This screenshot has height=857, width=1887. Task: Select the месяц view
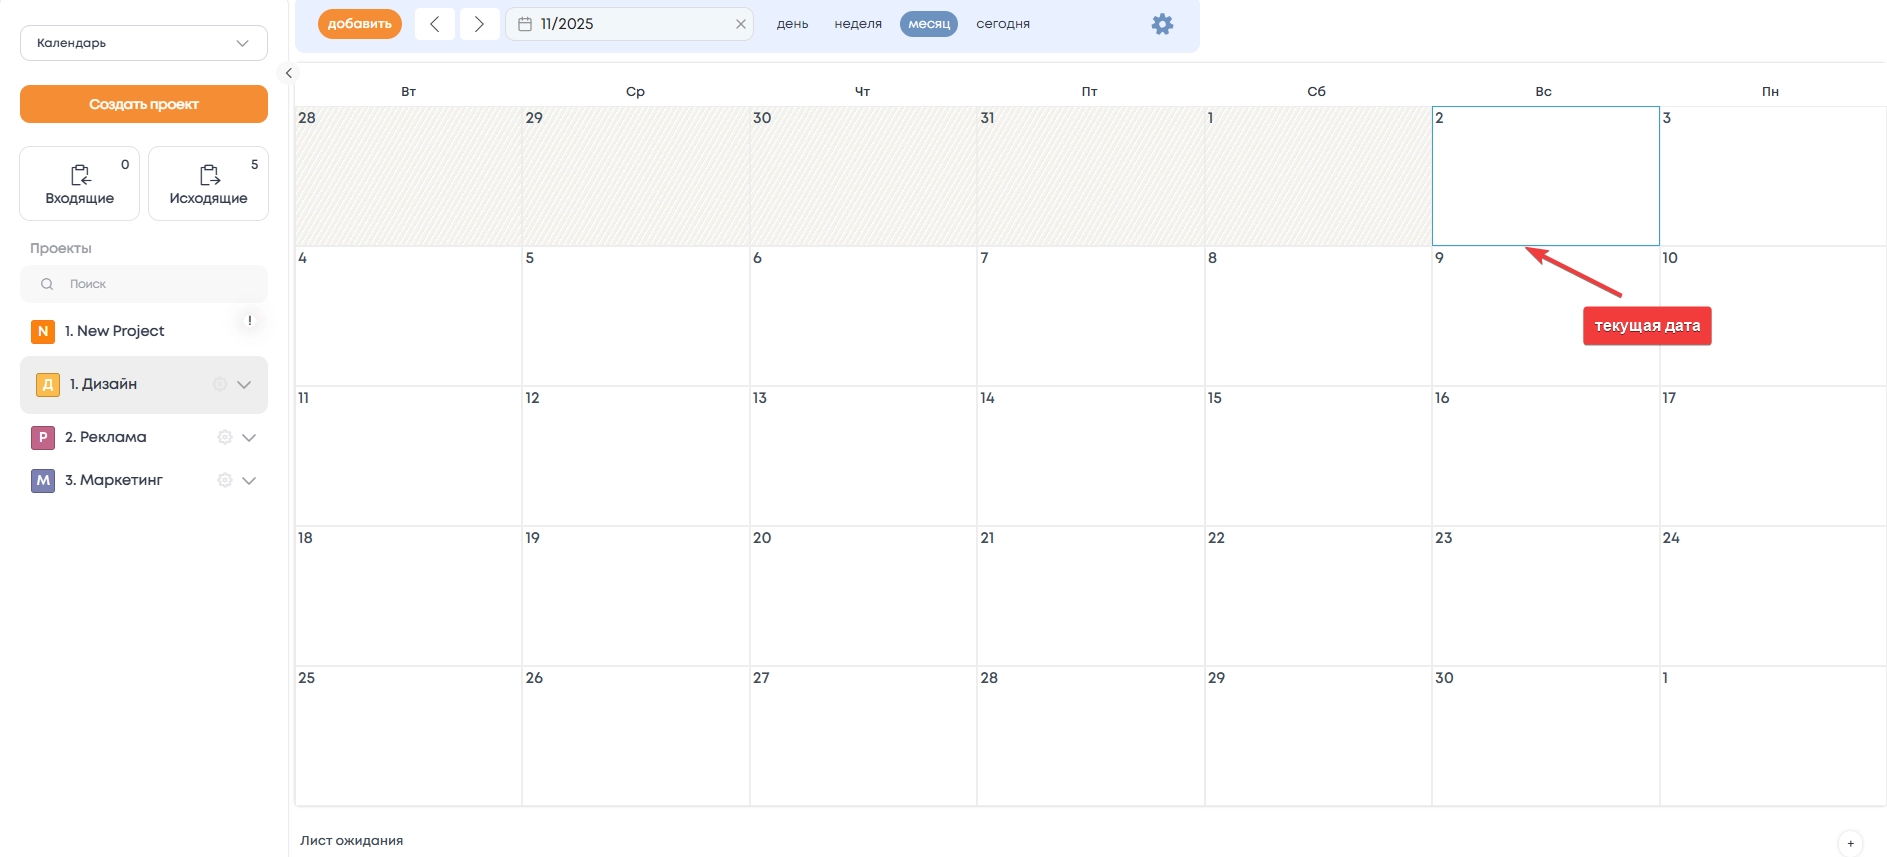click(x=928, y=24)
